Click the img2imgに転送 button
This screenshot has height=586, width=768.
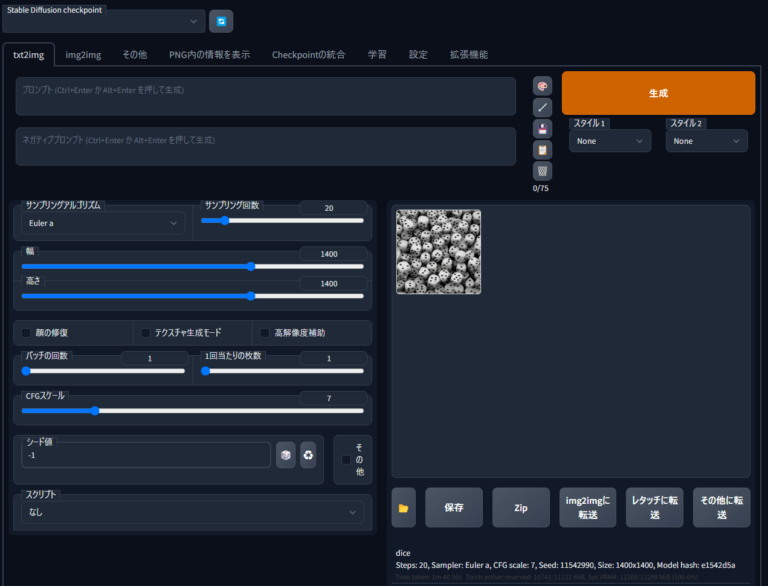point(588,508)
